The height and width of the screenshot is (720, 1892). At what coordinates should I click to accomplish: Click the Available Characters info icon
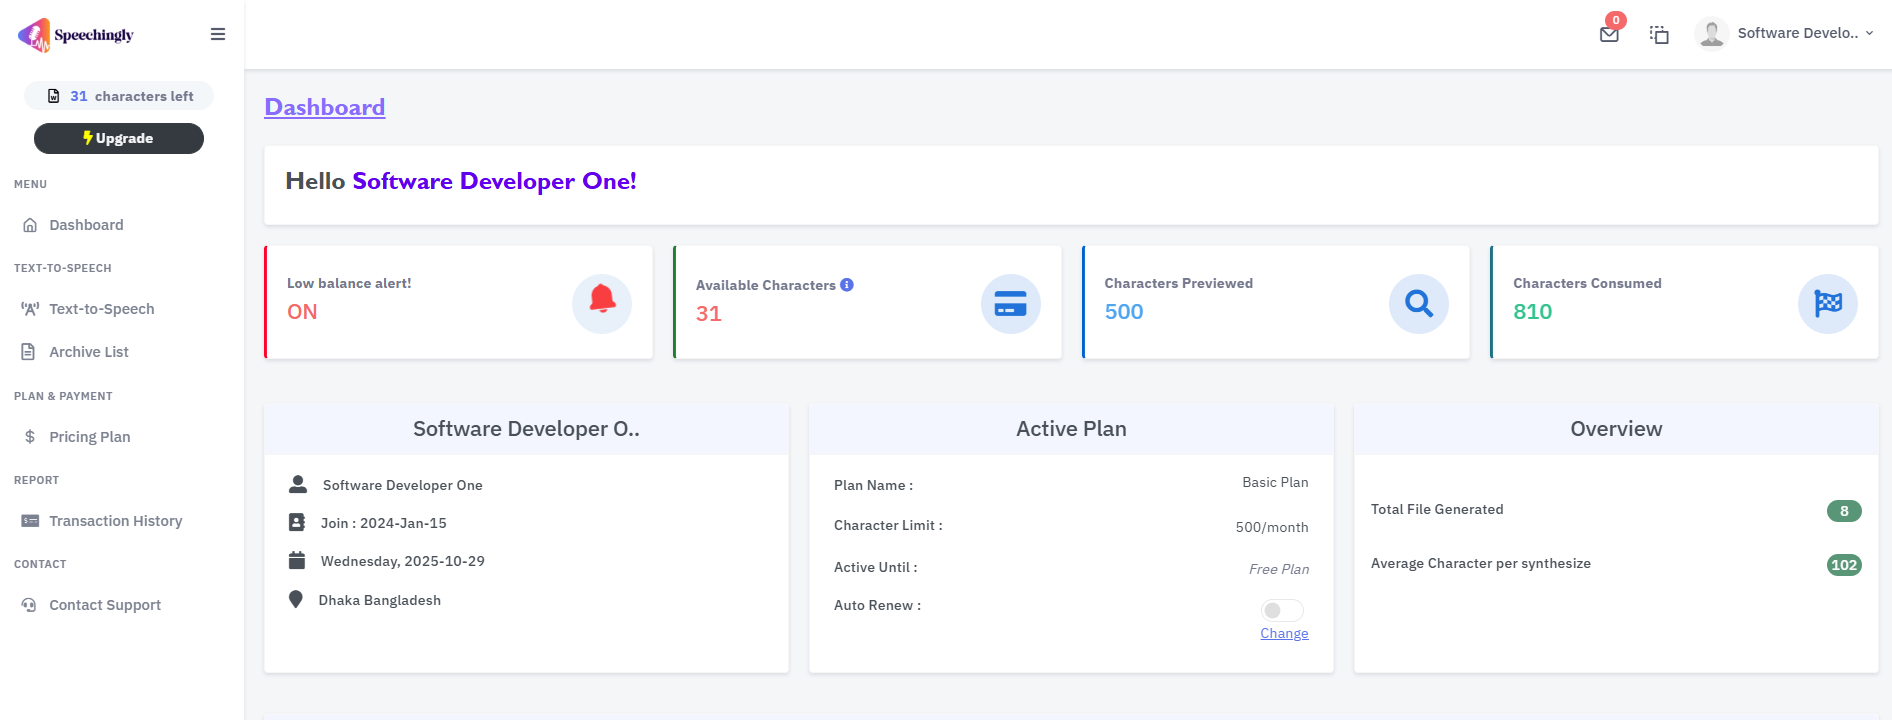[x=847, y=285]
